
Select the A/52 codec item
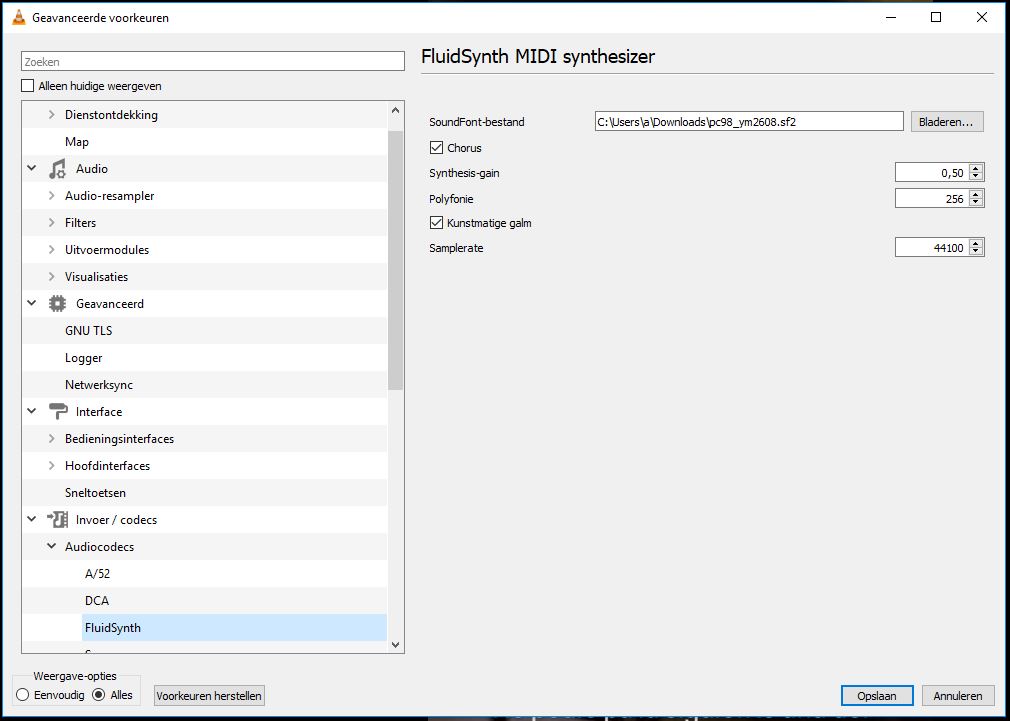point(98,573)
